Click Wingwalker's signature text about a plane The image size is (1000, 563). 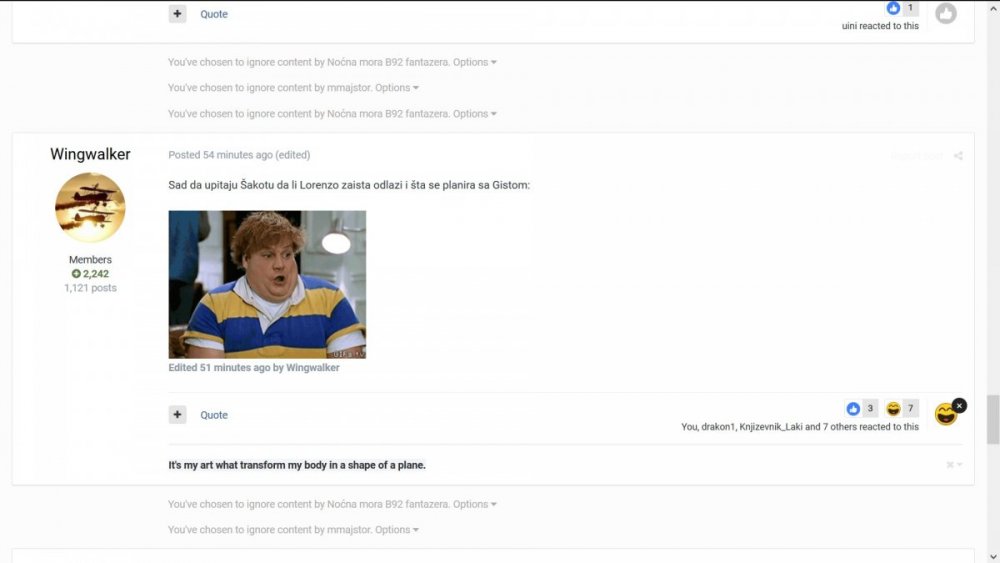(297, 465)
